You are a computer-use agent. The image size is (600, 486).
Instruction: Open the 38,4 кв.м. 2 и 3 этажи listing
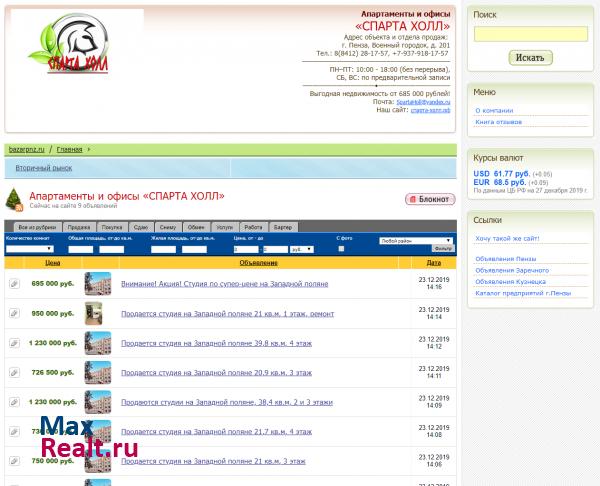pyautogui.click(x=227, y=402)
